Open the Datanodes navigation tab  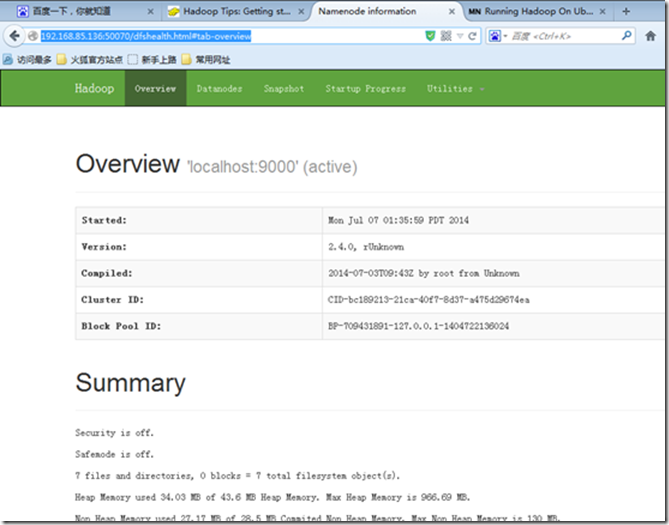click(x=219, y=88)
